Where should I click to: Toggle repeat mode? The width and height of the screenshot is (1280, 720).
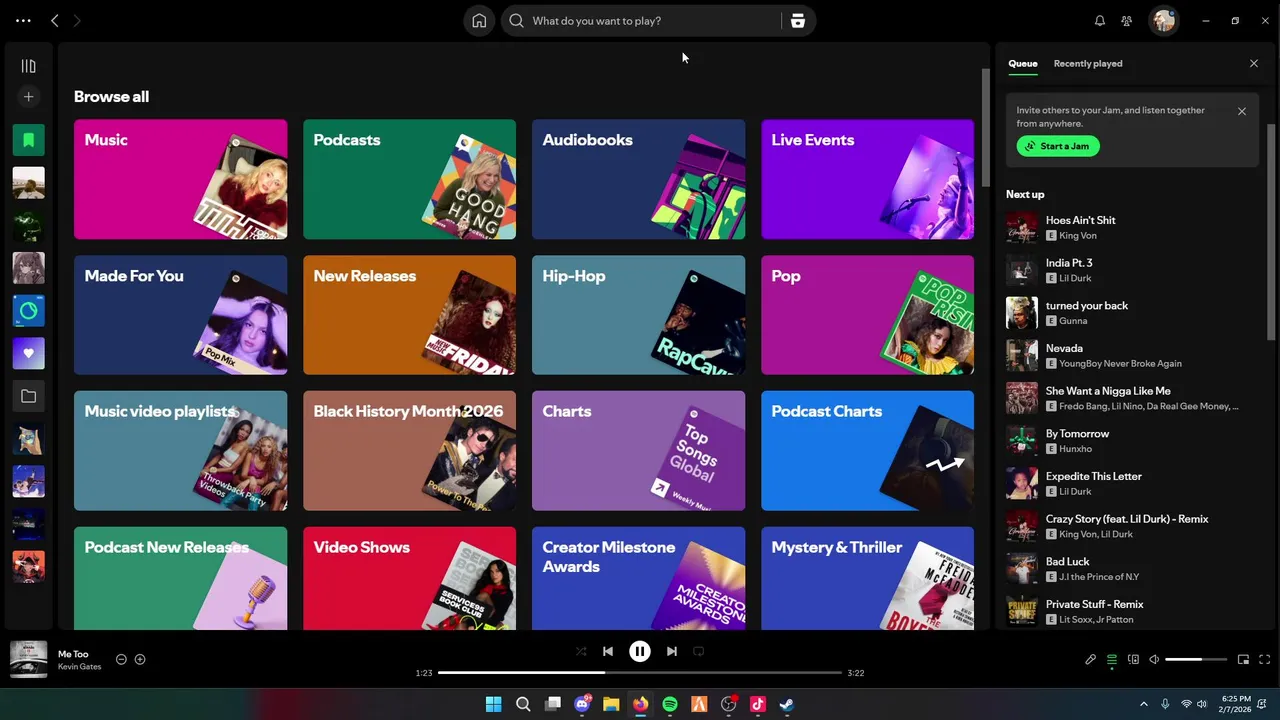pyautogui.click(x=699, y=651)
